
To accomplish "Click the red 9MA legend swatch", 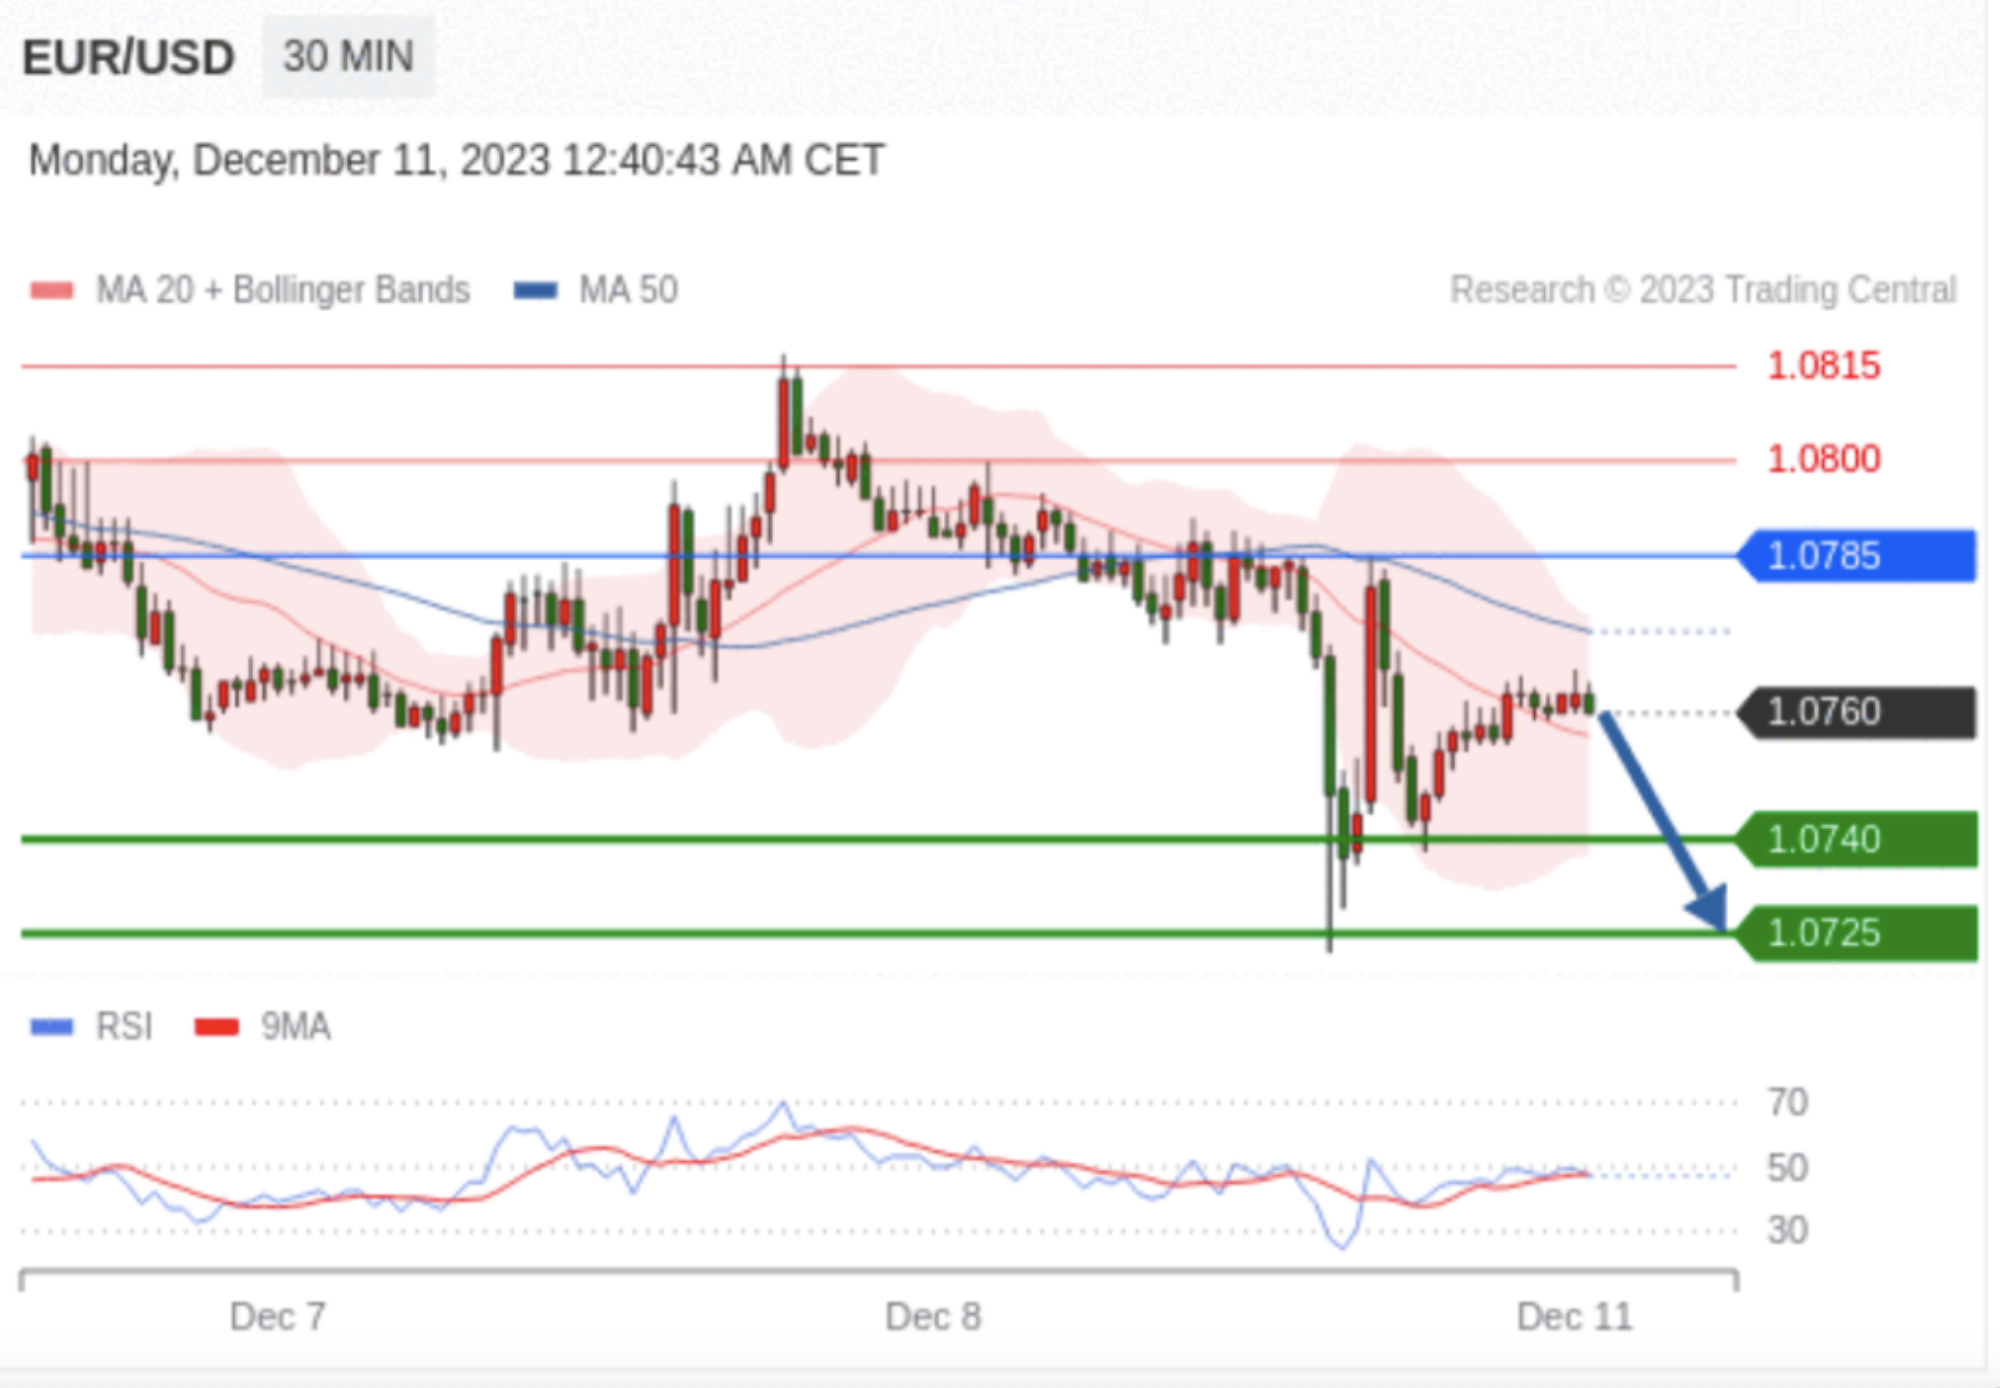I will pos(217,1028).
